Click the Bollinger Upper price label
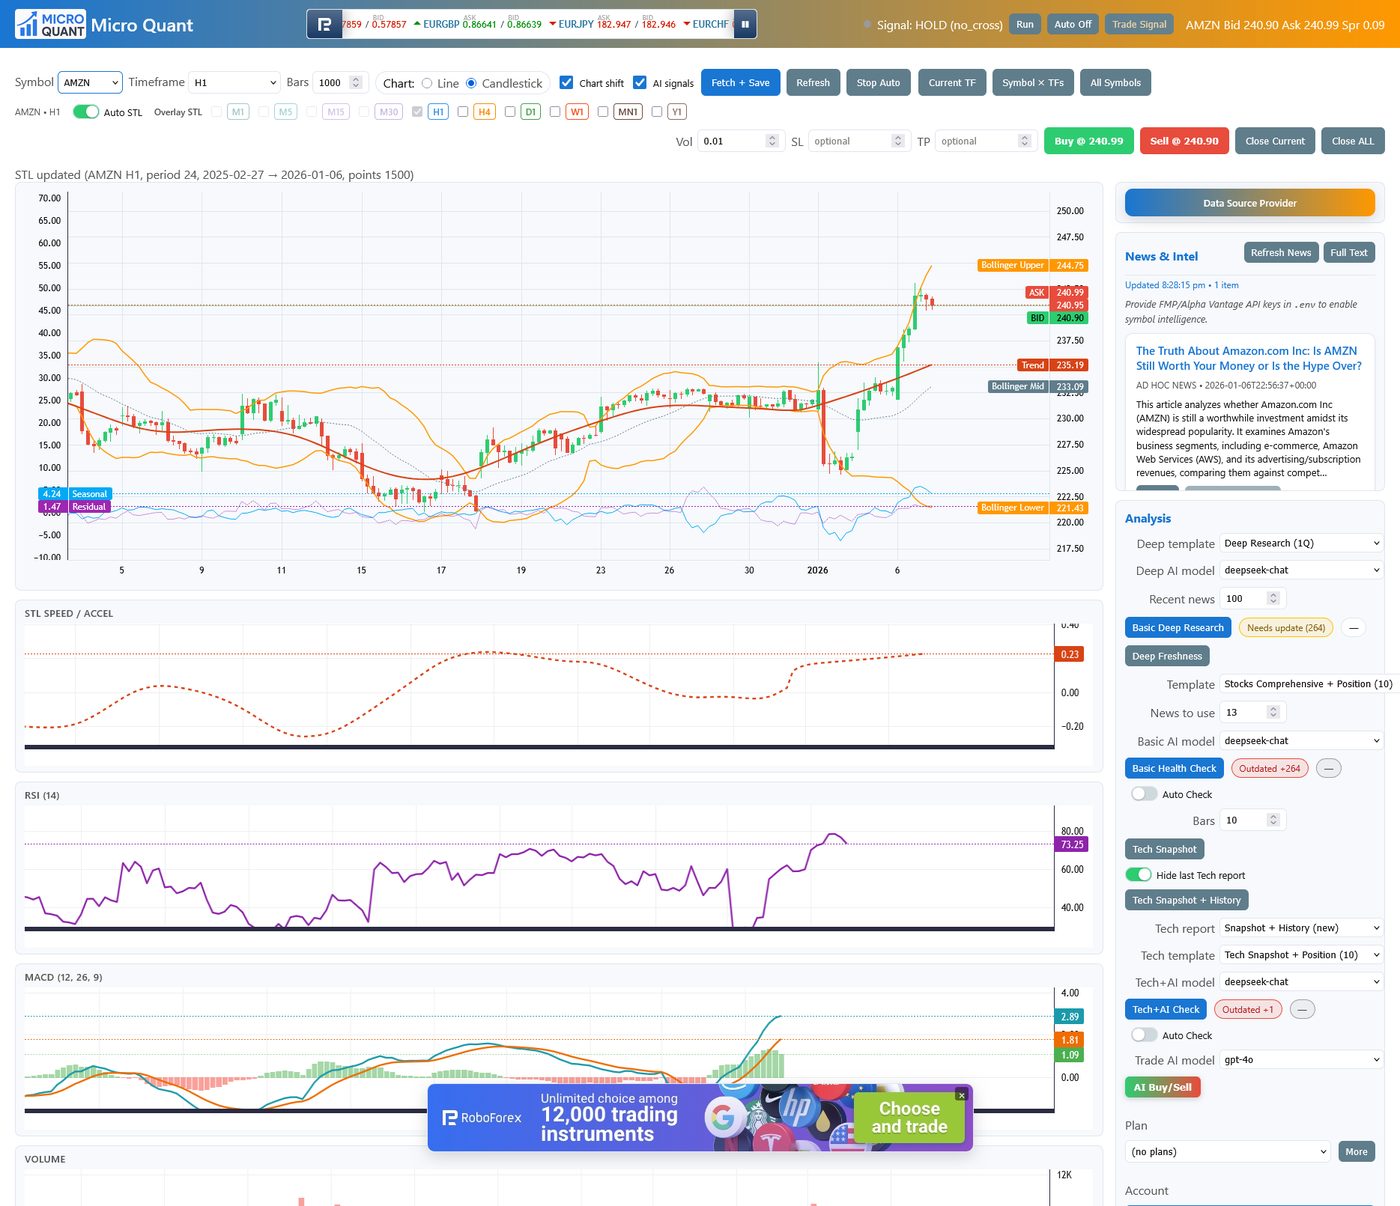 click(1033, 265)
